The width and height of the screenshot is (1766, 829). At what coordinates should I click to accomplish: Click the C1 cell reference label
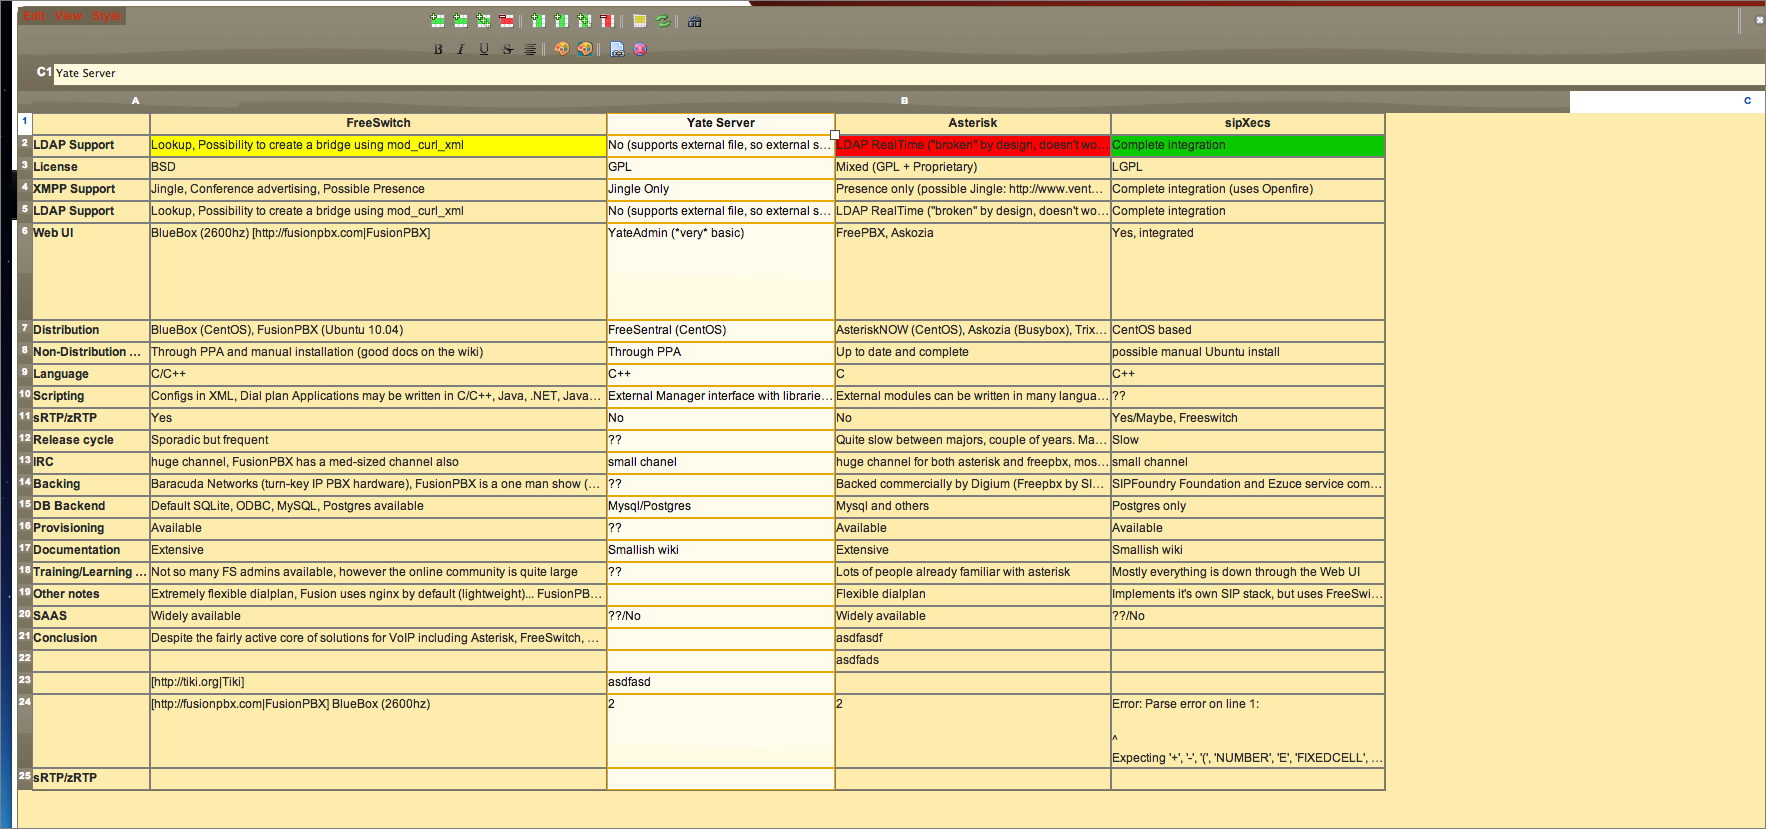coord(44,72)
